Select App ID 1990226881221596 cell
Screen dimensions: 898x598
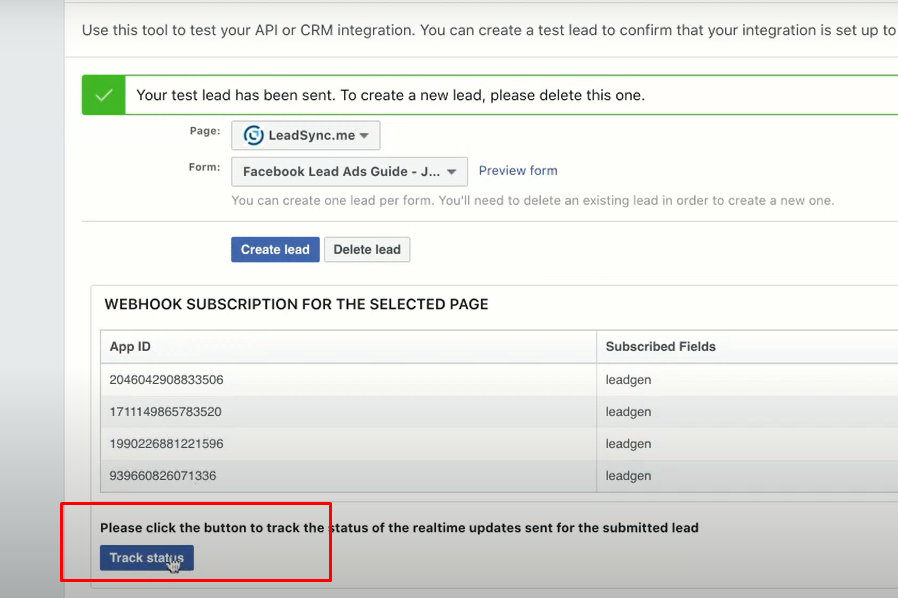coord(166,444)
